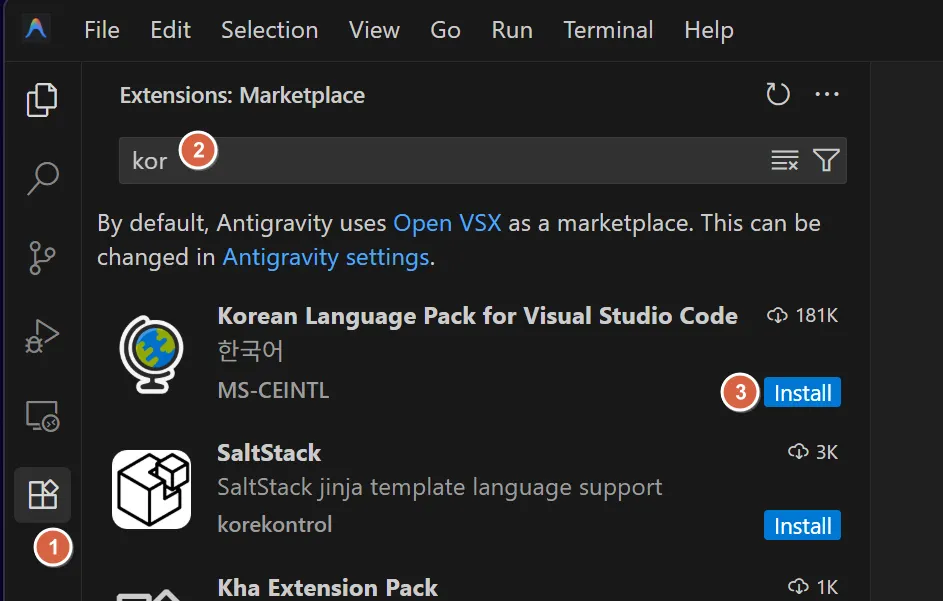Click the Korean Language Pack globe icon
The width and height of the screenshot is (943, 601).
152,354
